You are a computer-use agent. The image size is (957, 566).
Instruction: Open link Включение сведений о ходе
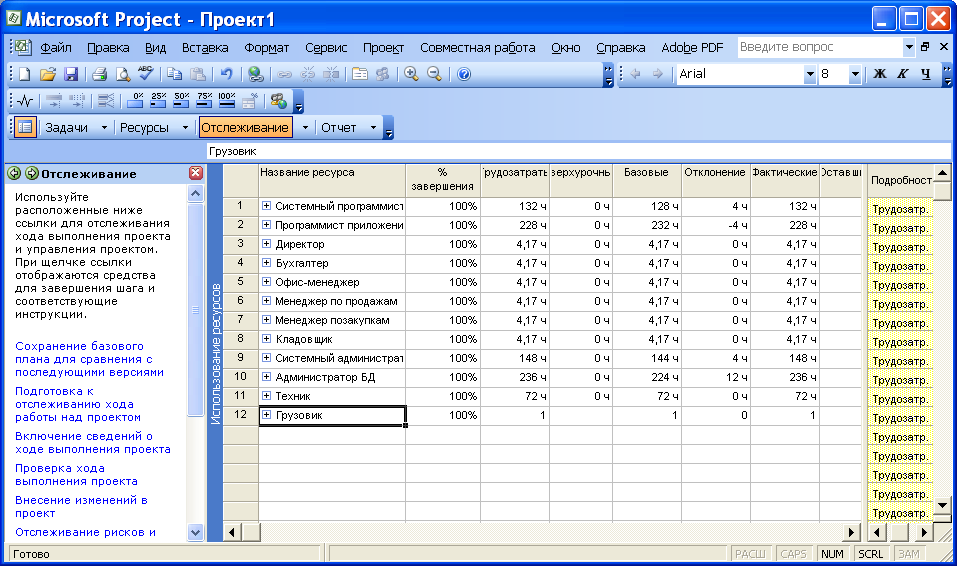click(x=93, y=443)
